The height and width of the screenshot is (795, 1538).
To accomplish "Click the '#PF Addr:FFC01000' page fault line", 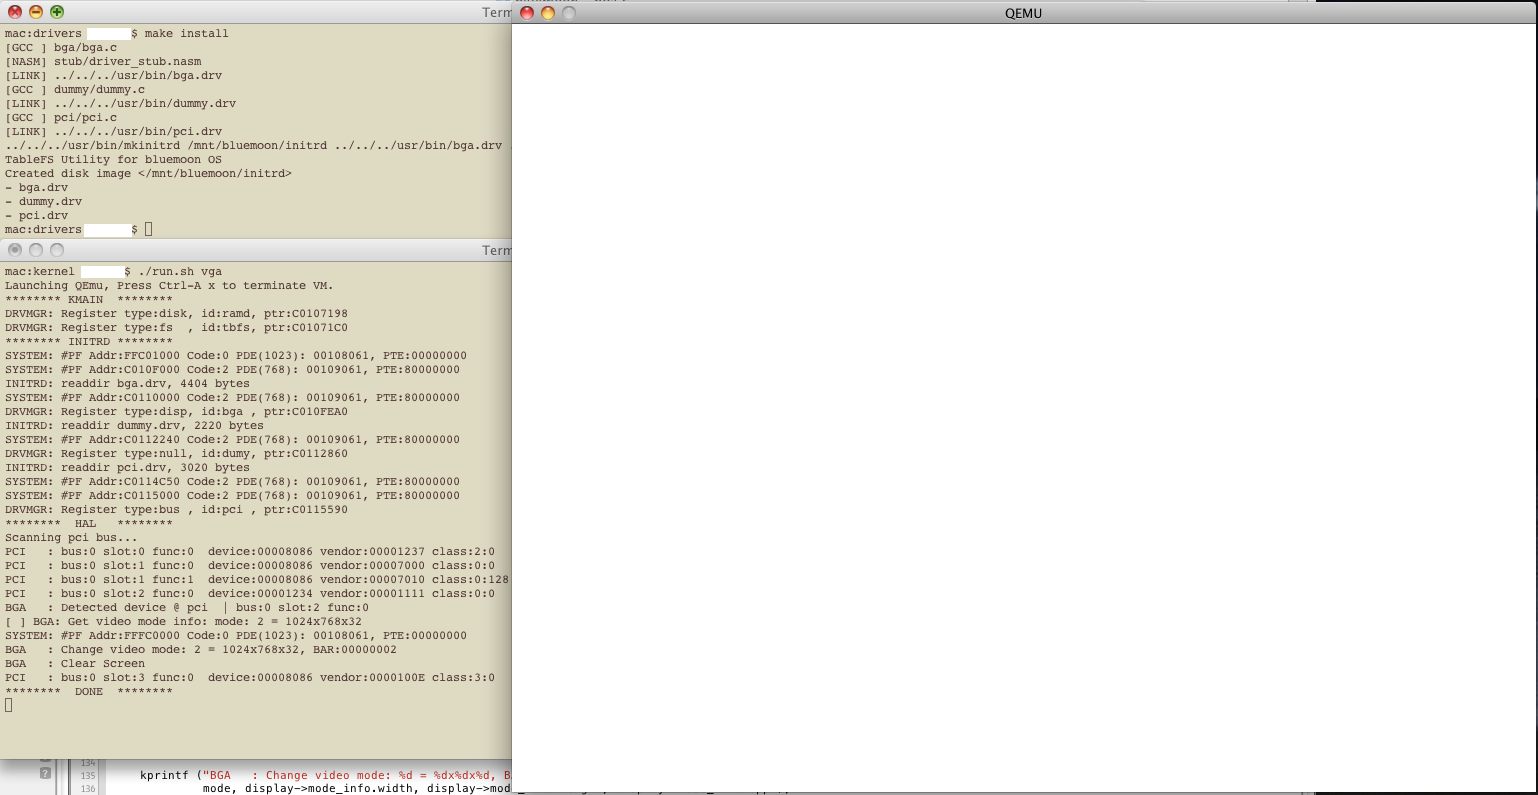I will [x=236, y=355].
